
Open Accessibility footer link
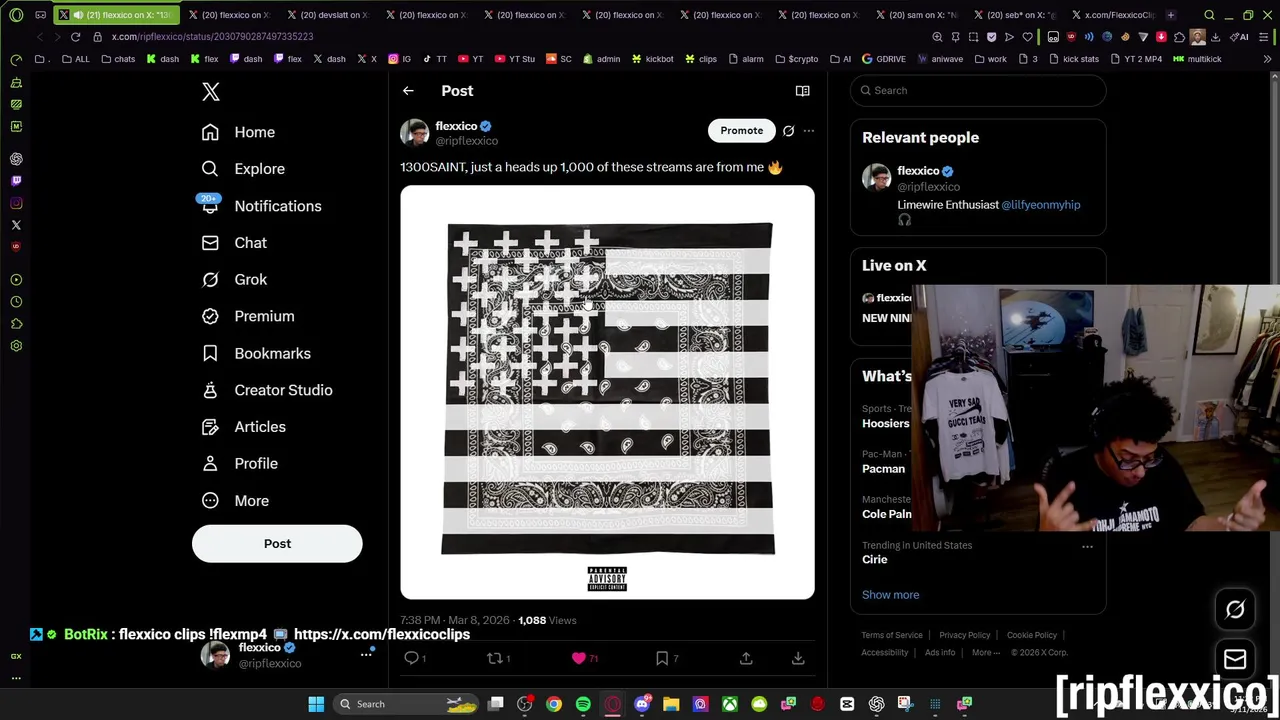click(885, 652)
